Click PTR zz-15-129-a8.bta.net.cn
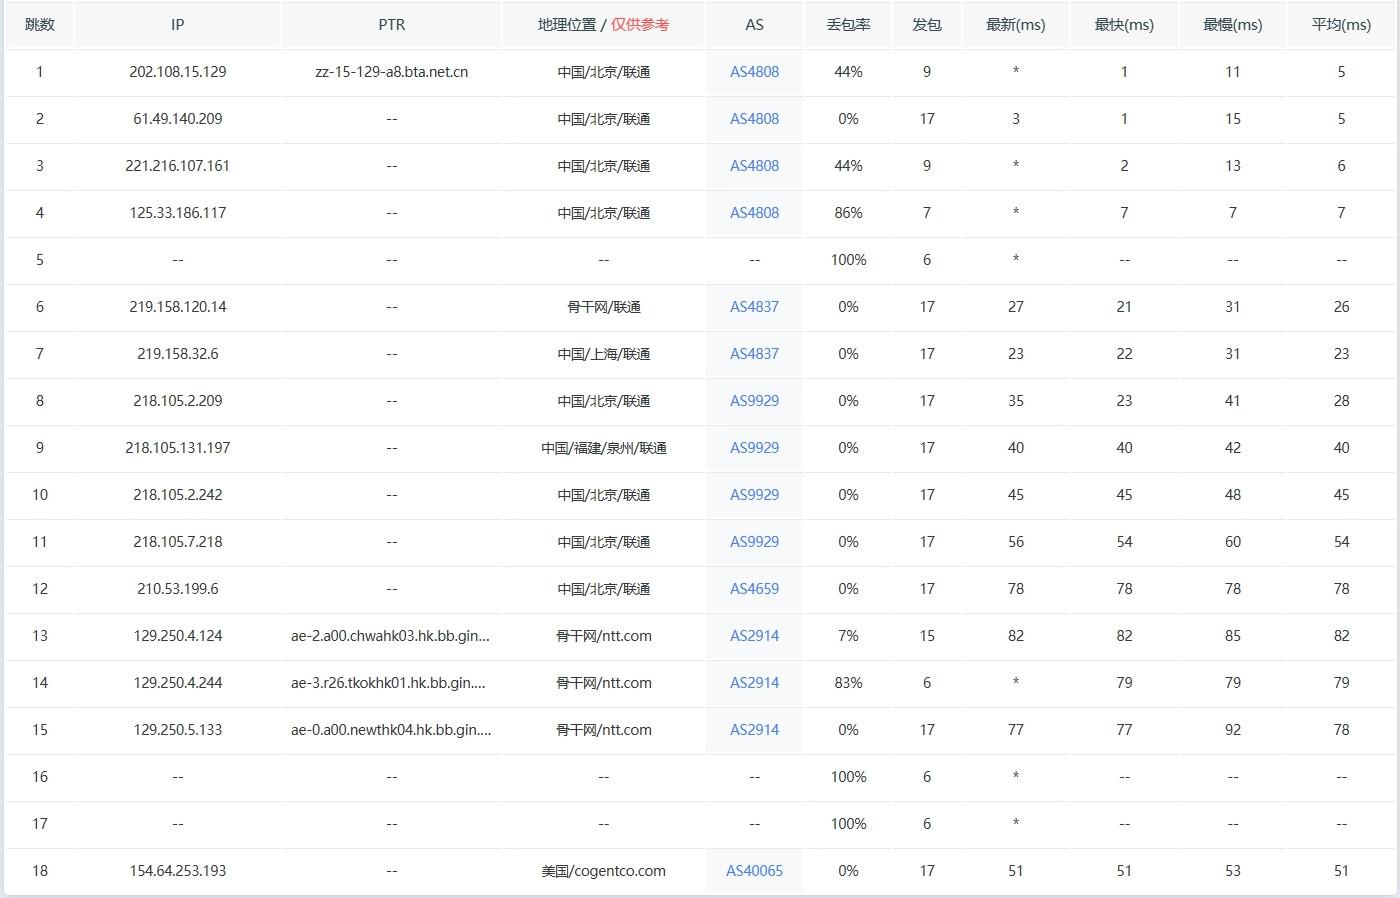This screenshot has height=898, width=1400. tap(392, 72)
